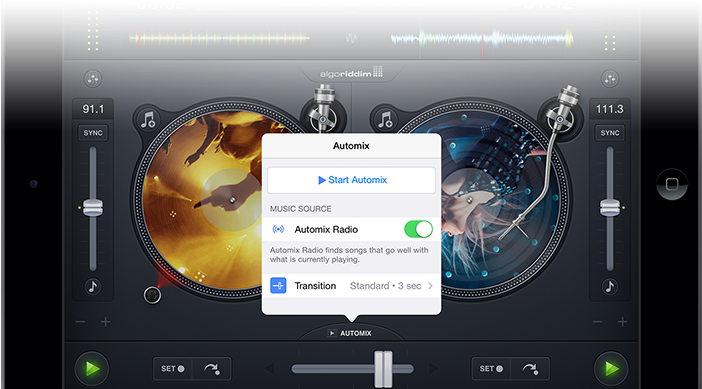Image resolution: width=702 pixels, height=389 pixels.
Task: Set cue point on left deck
Action: (x=173, y=368)
